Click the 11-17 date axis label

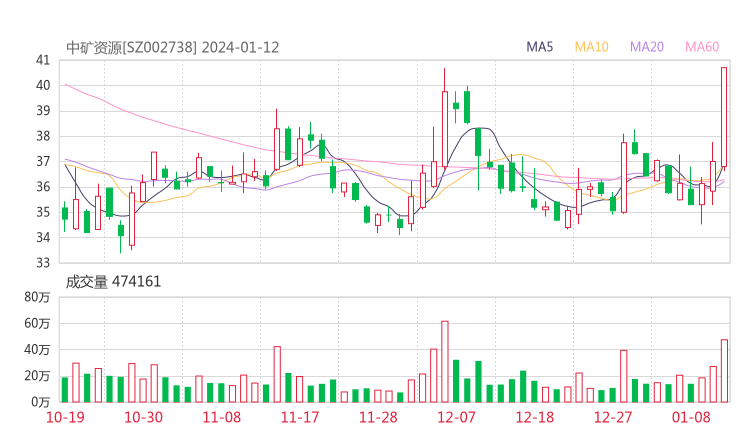[x=300, y=417]
